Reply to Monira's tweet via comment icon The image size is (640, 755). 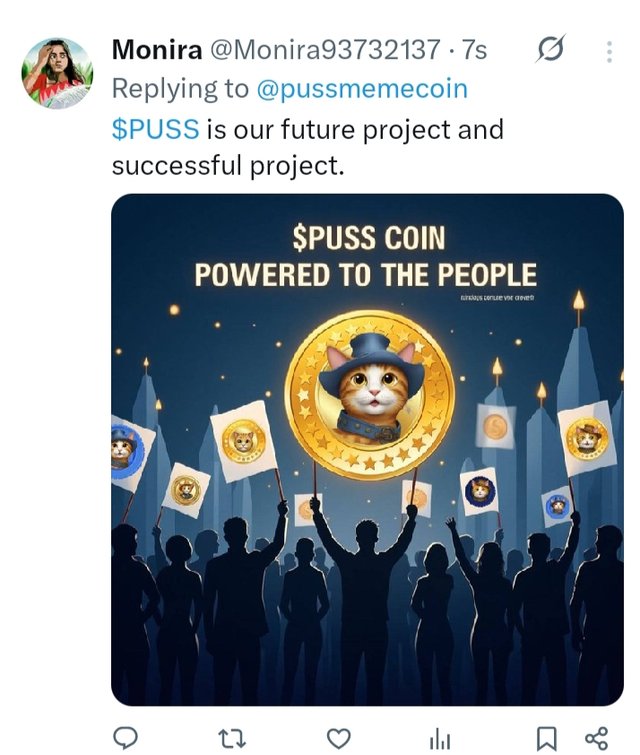pyautogui.click(x=125, y=738)
